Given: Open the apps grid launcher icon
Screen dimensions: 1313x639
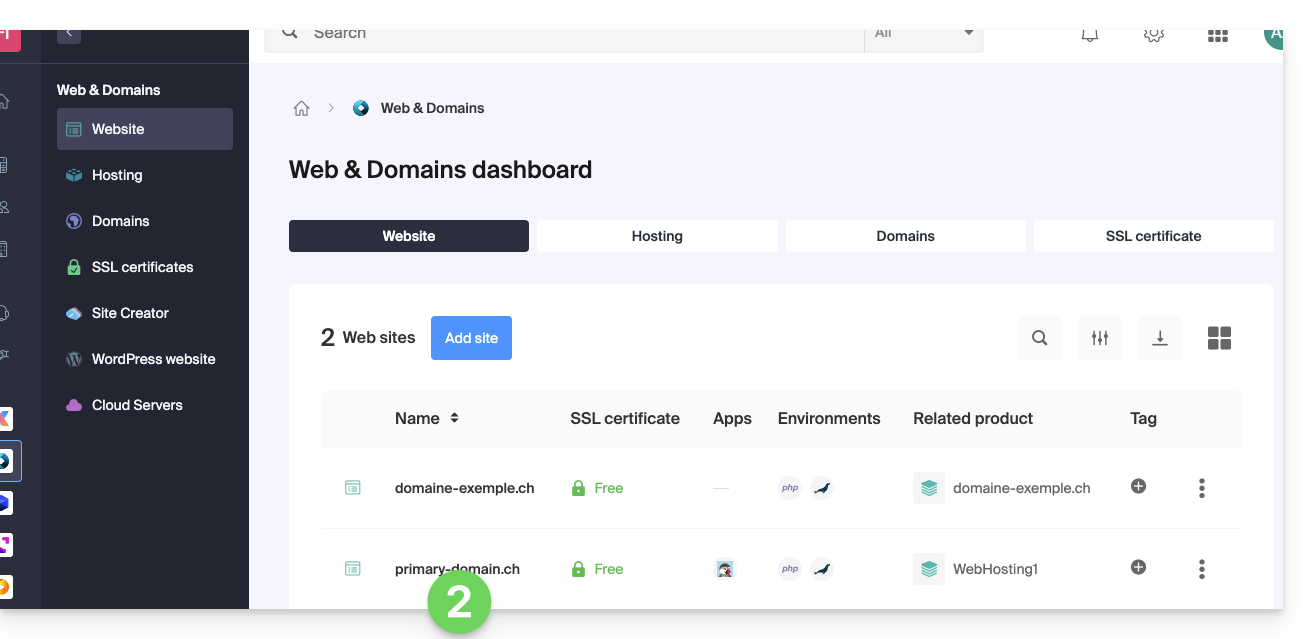Looking at the screenshot, I should 1217,36.
